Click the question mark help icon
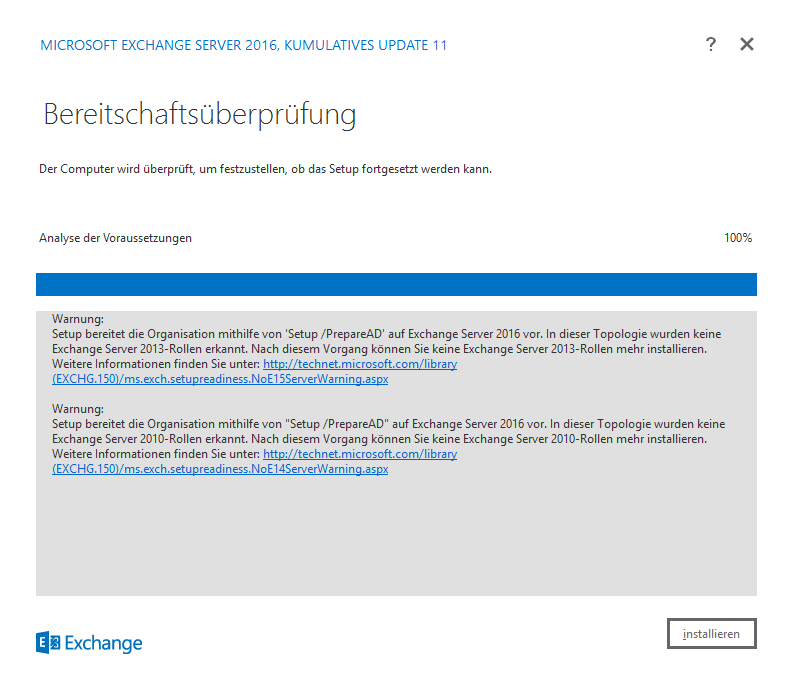The image size is (791, 689). [x=711, y=44]
